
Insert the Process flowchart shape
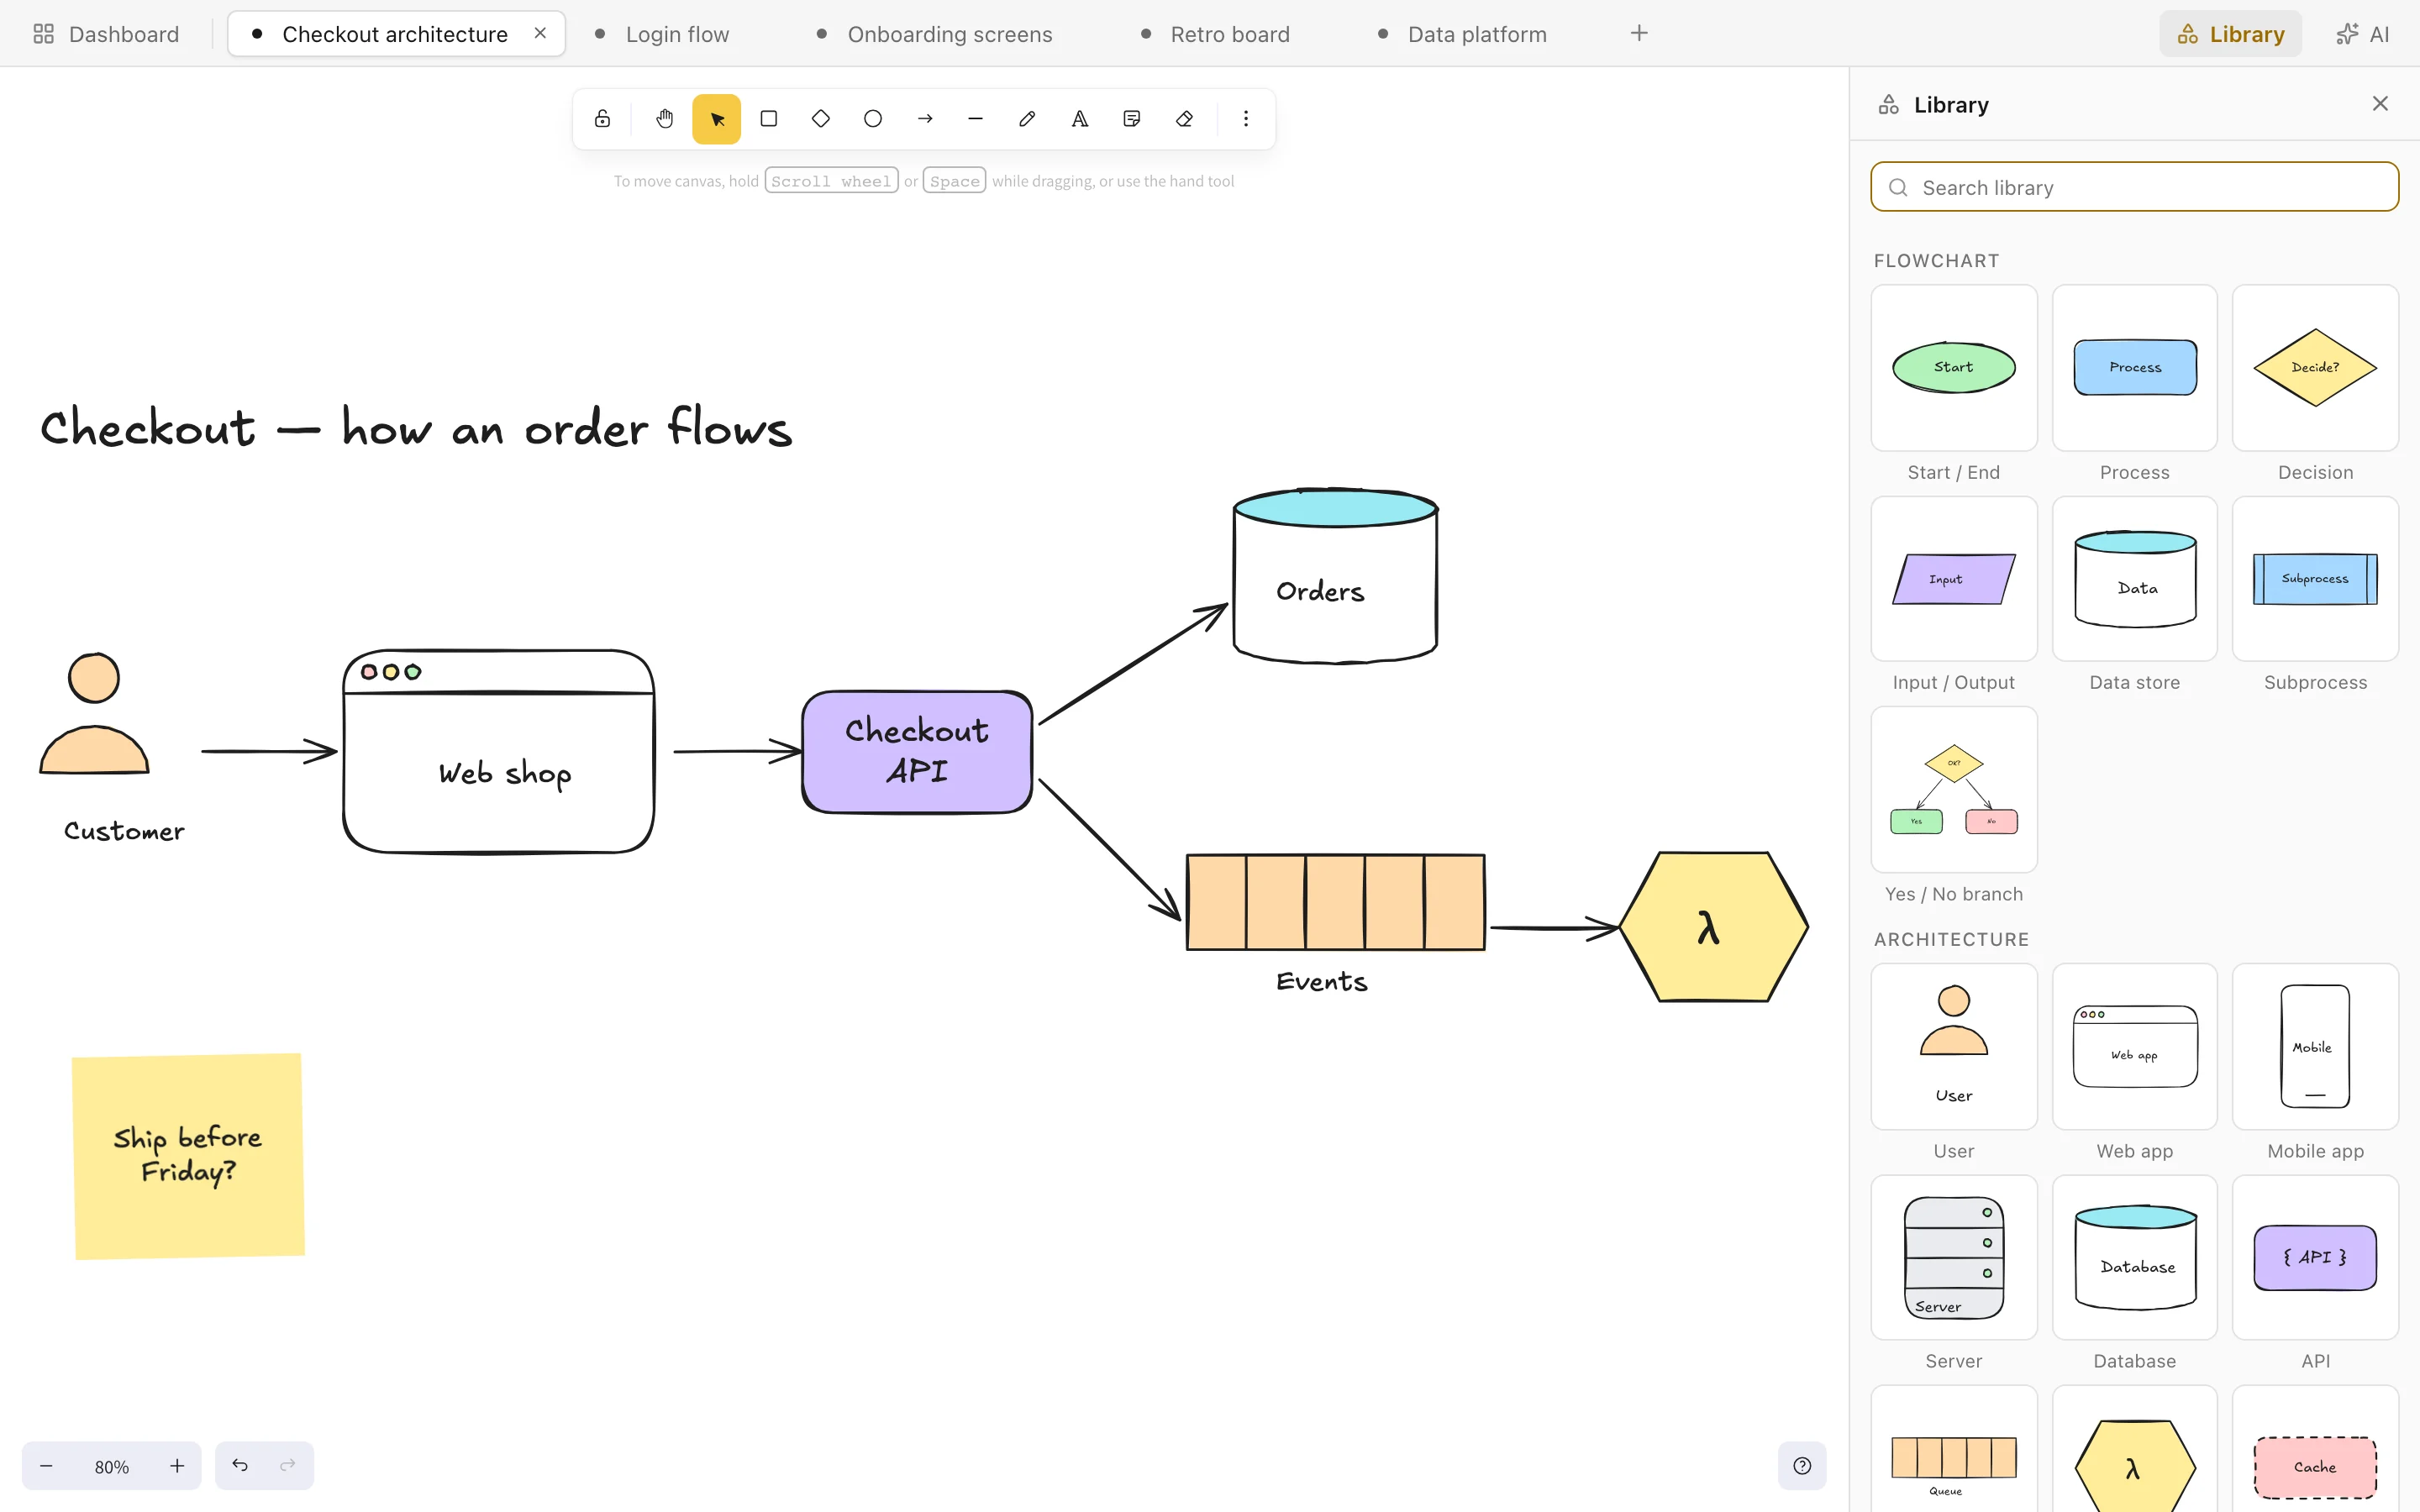point(2134,368)
